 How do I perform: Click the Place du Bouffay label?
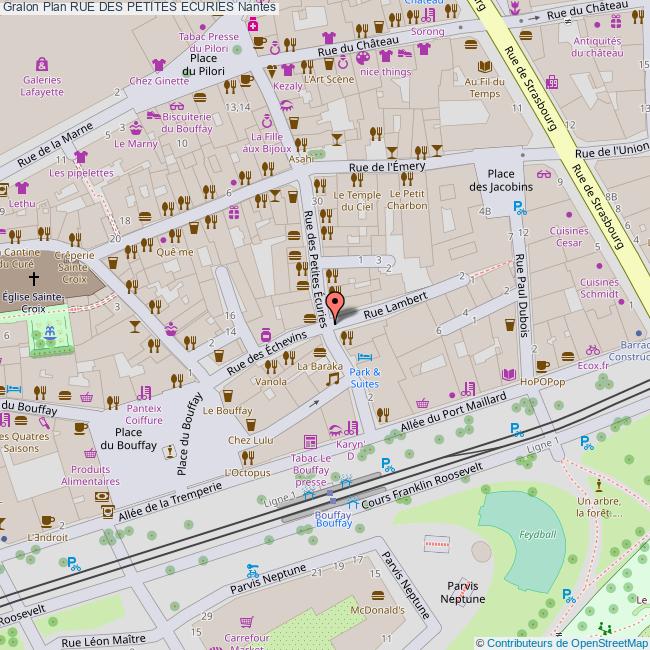(135, 438)
